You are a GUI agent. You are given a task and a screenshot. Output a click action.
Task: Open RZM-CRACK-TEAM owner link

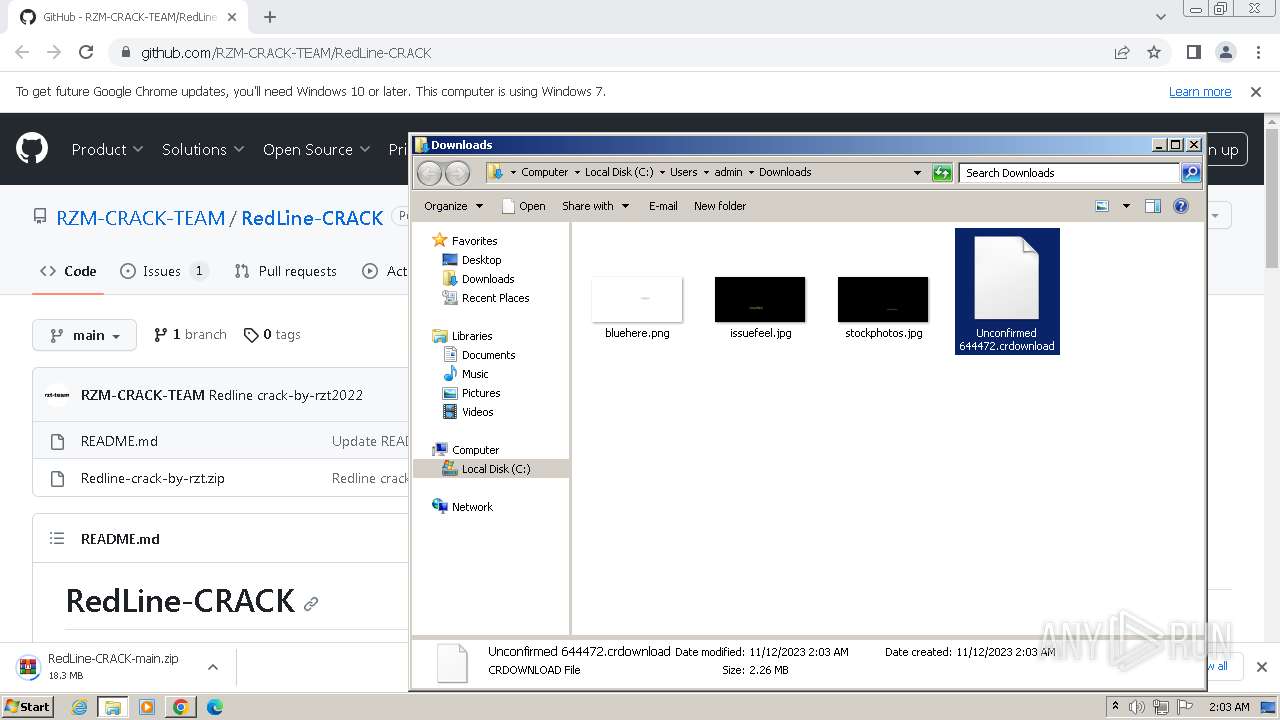pyautogui.click(x=140, y=218)
